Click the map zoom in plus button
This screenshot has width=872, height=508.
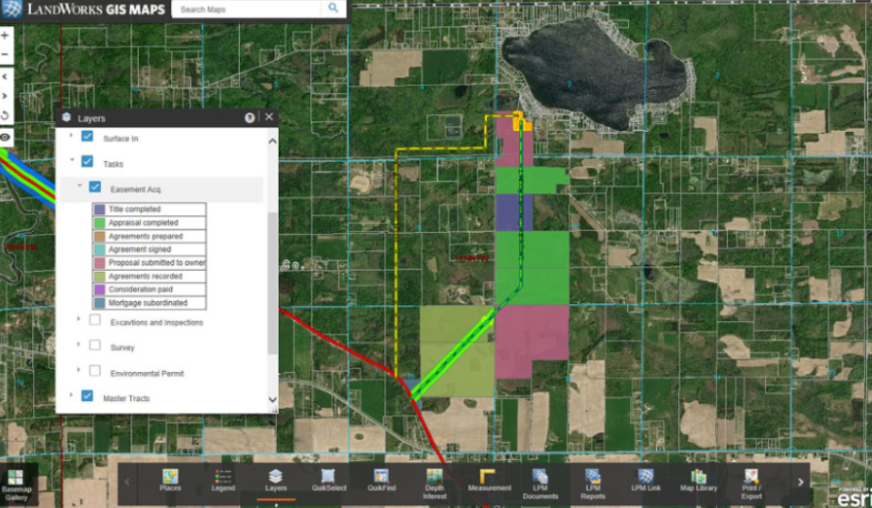tap(5, 36)
